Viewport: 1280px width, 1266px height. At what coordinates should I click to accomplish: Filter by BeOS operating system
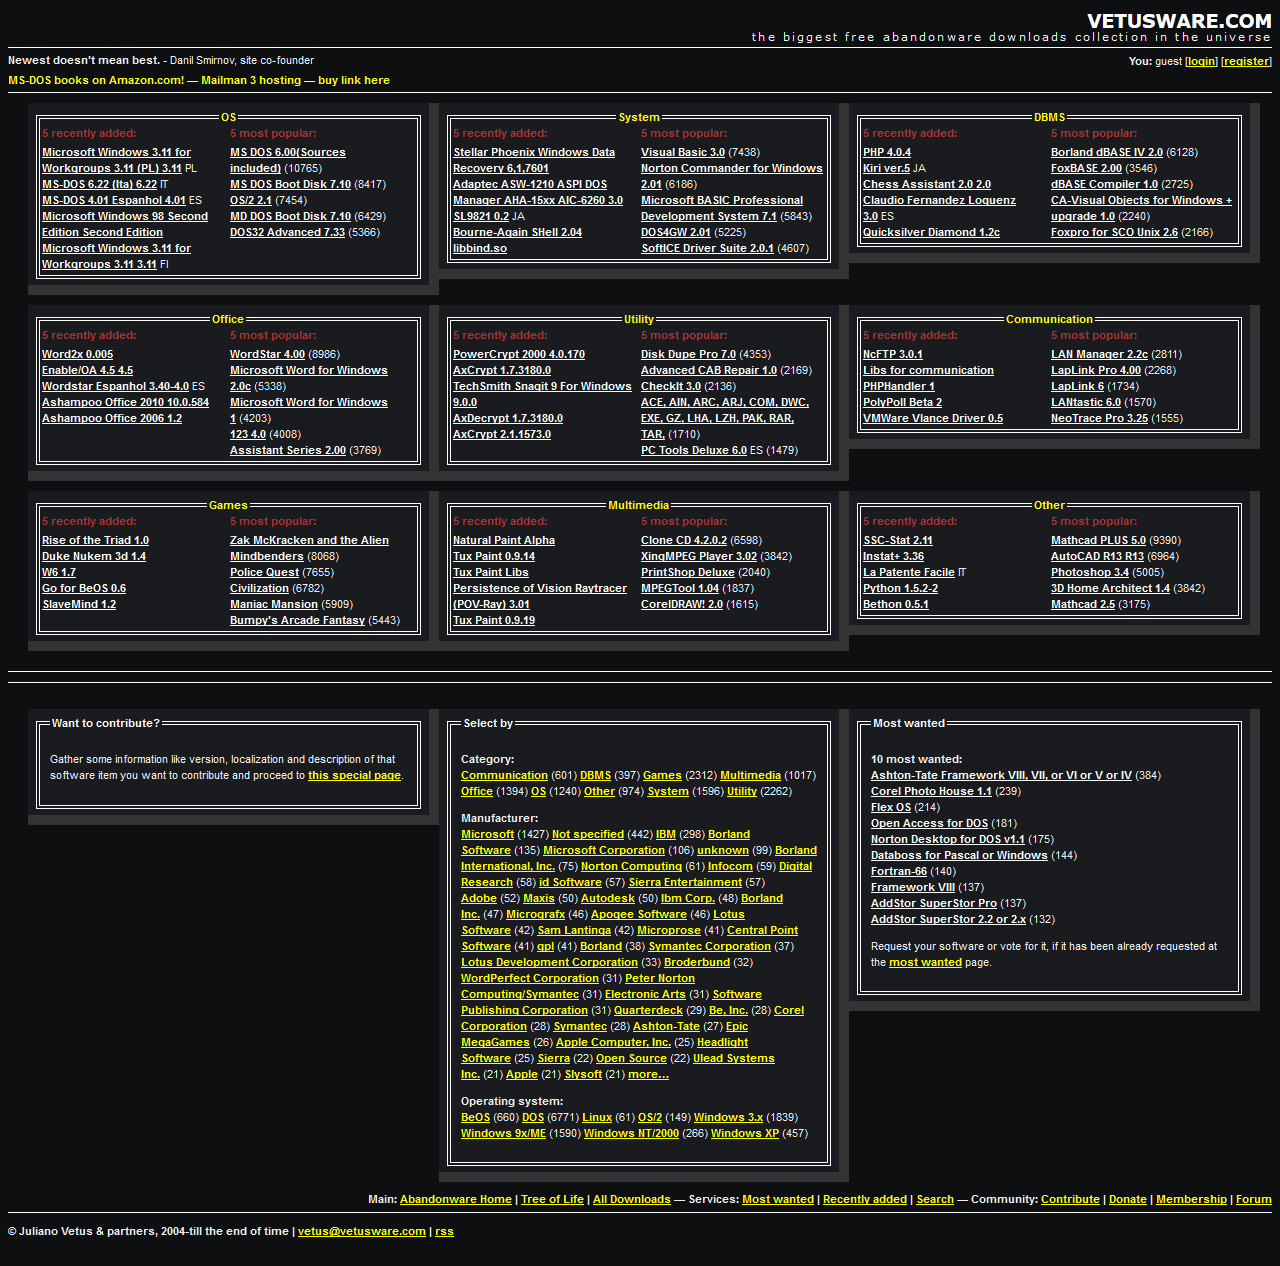click(475, 1117)
